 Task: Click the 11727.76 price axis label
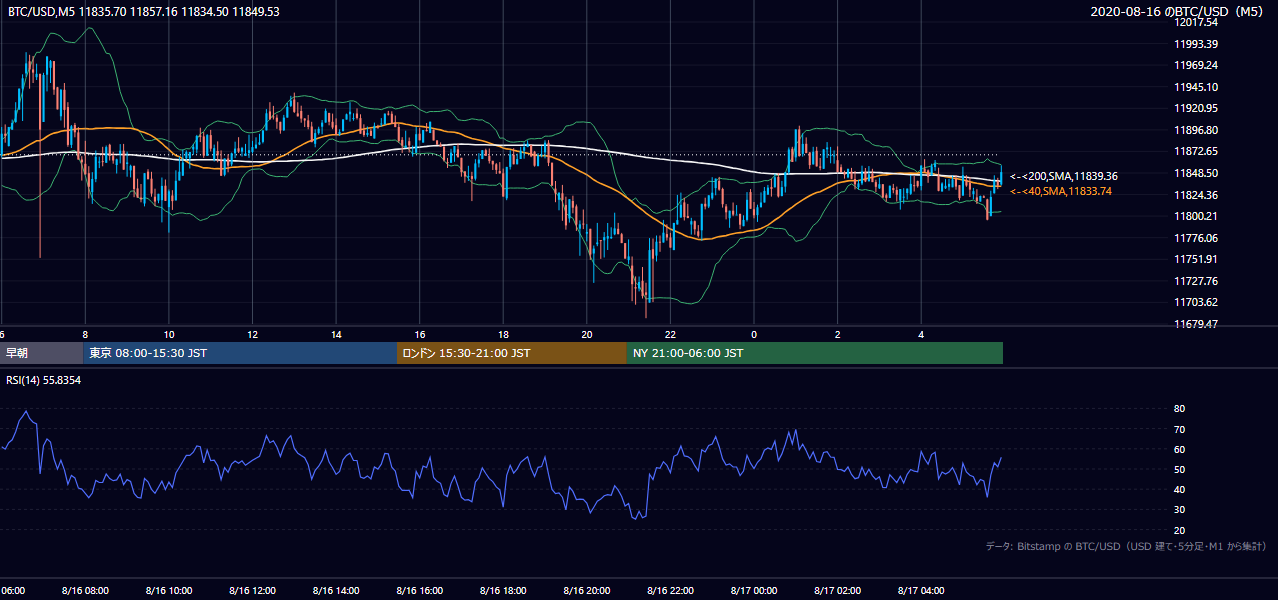pos(1195,281)
